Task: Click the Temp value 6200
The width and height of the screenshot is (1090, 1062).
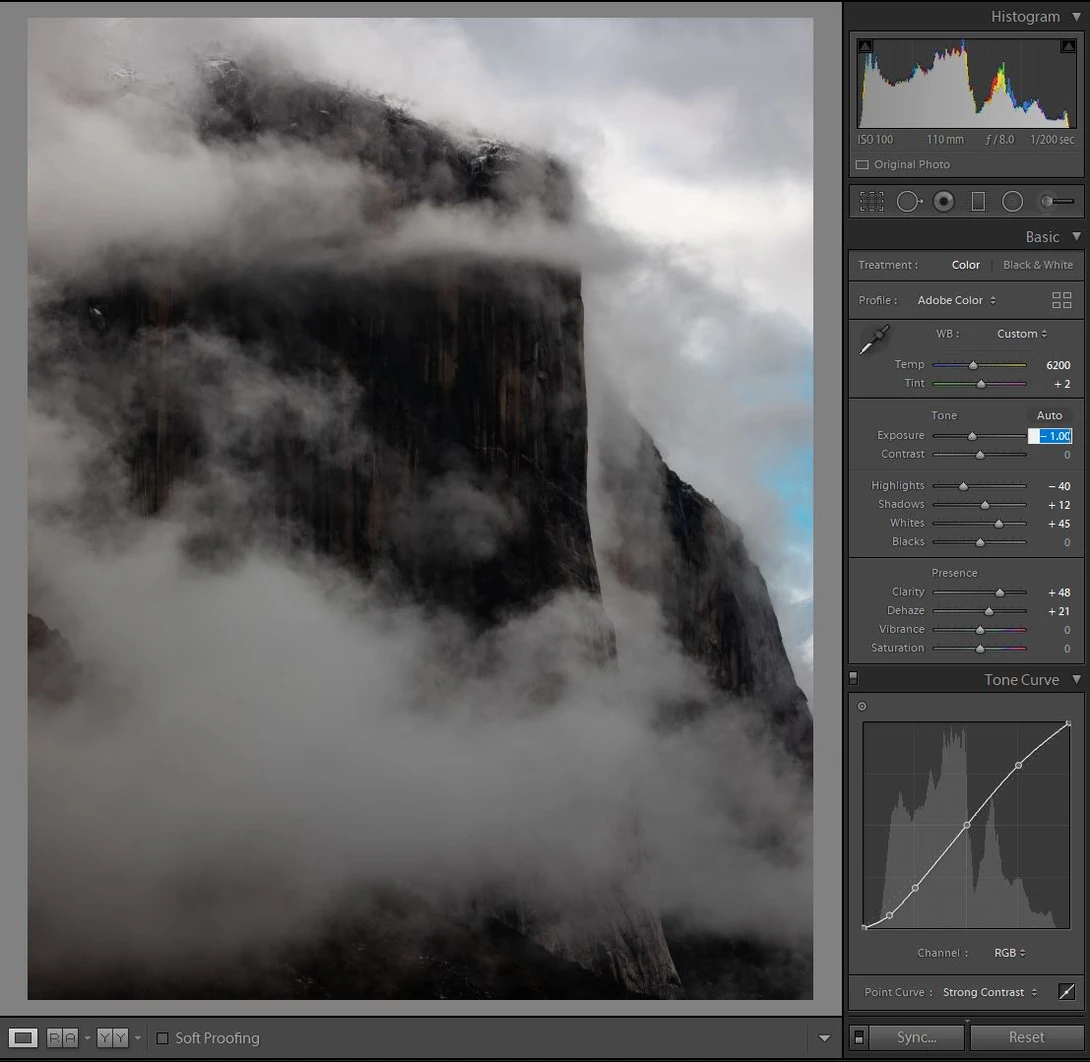Action: coord(1057,365)
